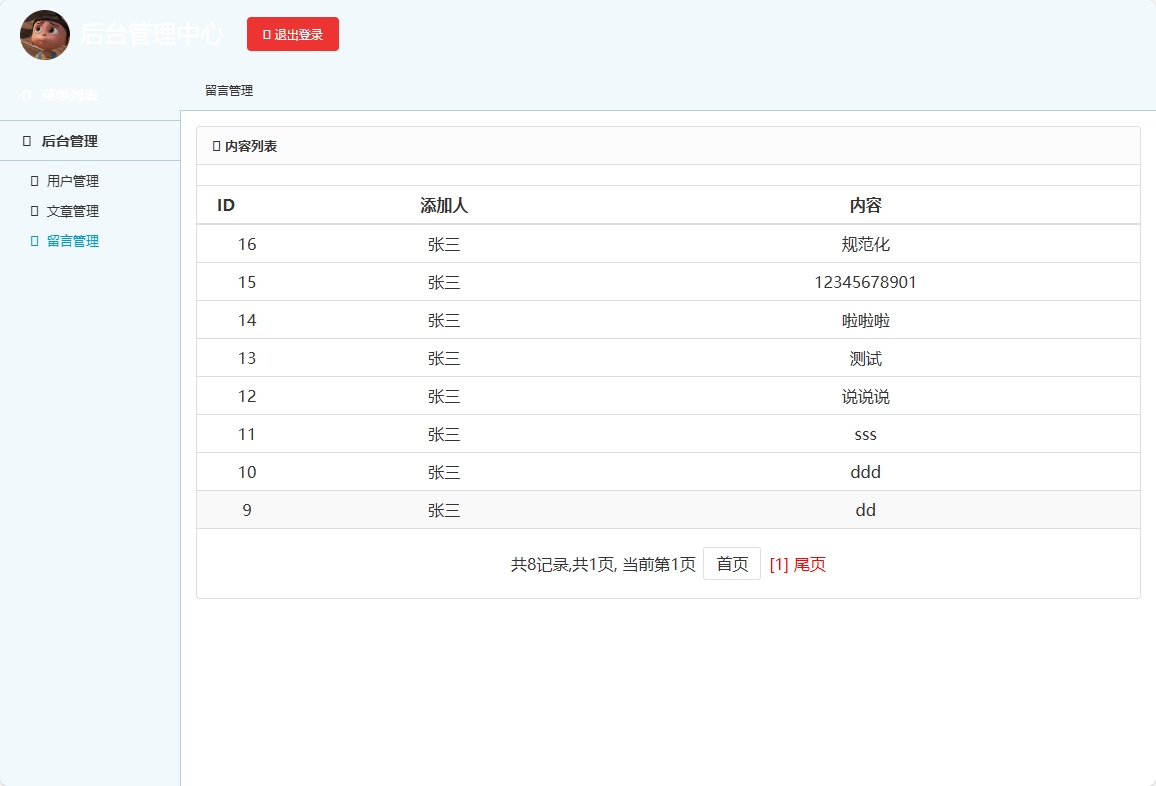1156x786 pixels.
Task: Click the 文章管理 sidebar icon
Action: (34, 211)
